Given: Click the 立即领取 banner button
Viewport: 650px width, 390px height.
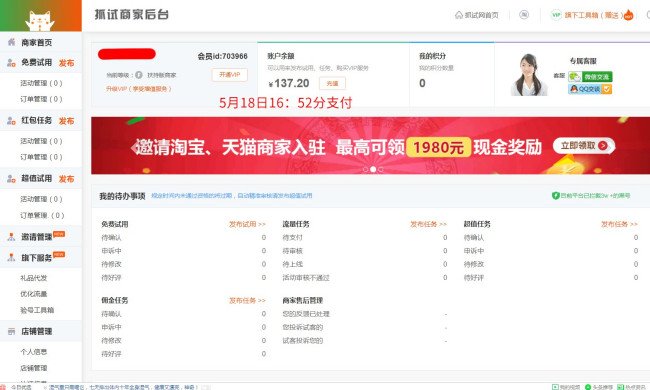Looking at the screenshot, I should pos(584,146).
